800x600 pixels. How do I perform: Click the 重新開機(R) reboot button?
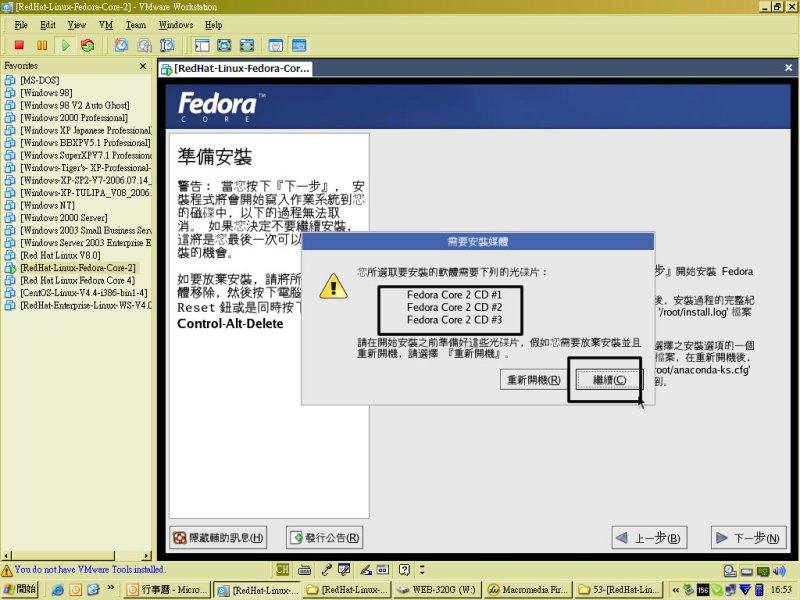pyautogui.click(x=534, y=380)
